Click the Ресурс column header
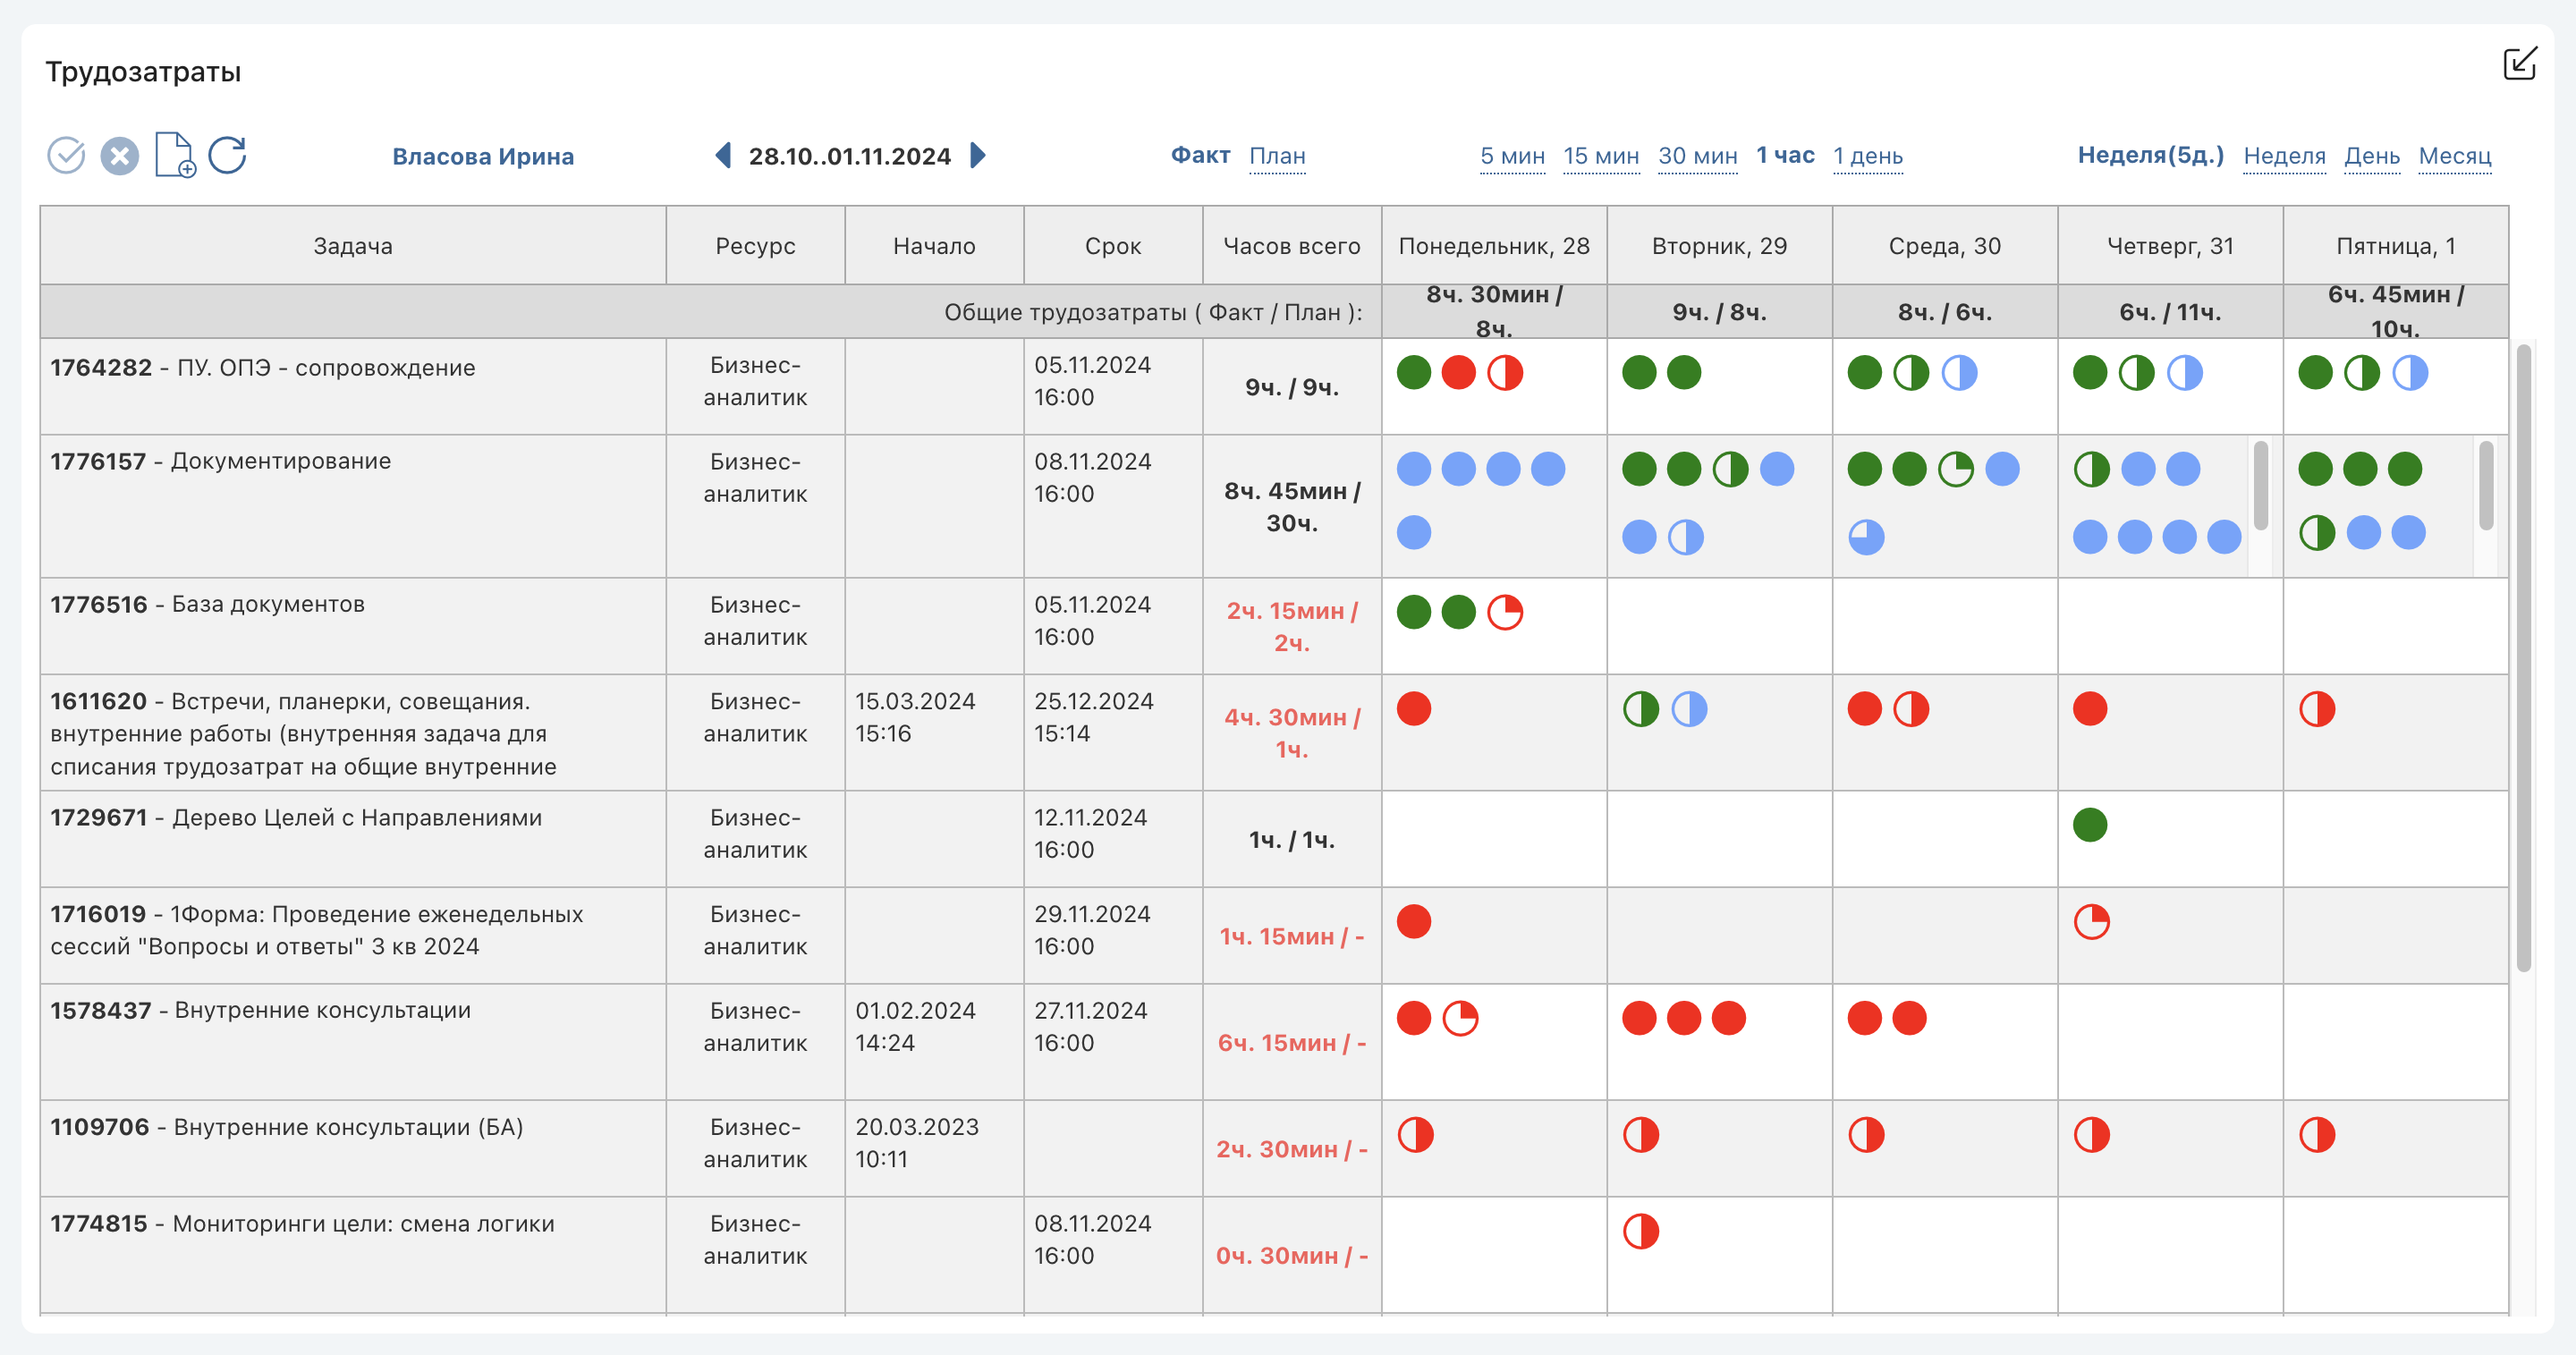This screenshot has height=1355, width=2576. tap(755, 246)
